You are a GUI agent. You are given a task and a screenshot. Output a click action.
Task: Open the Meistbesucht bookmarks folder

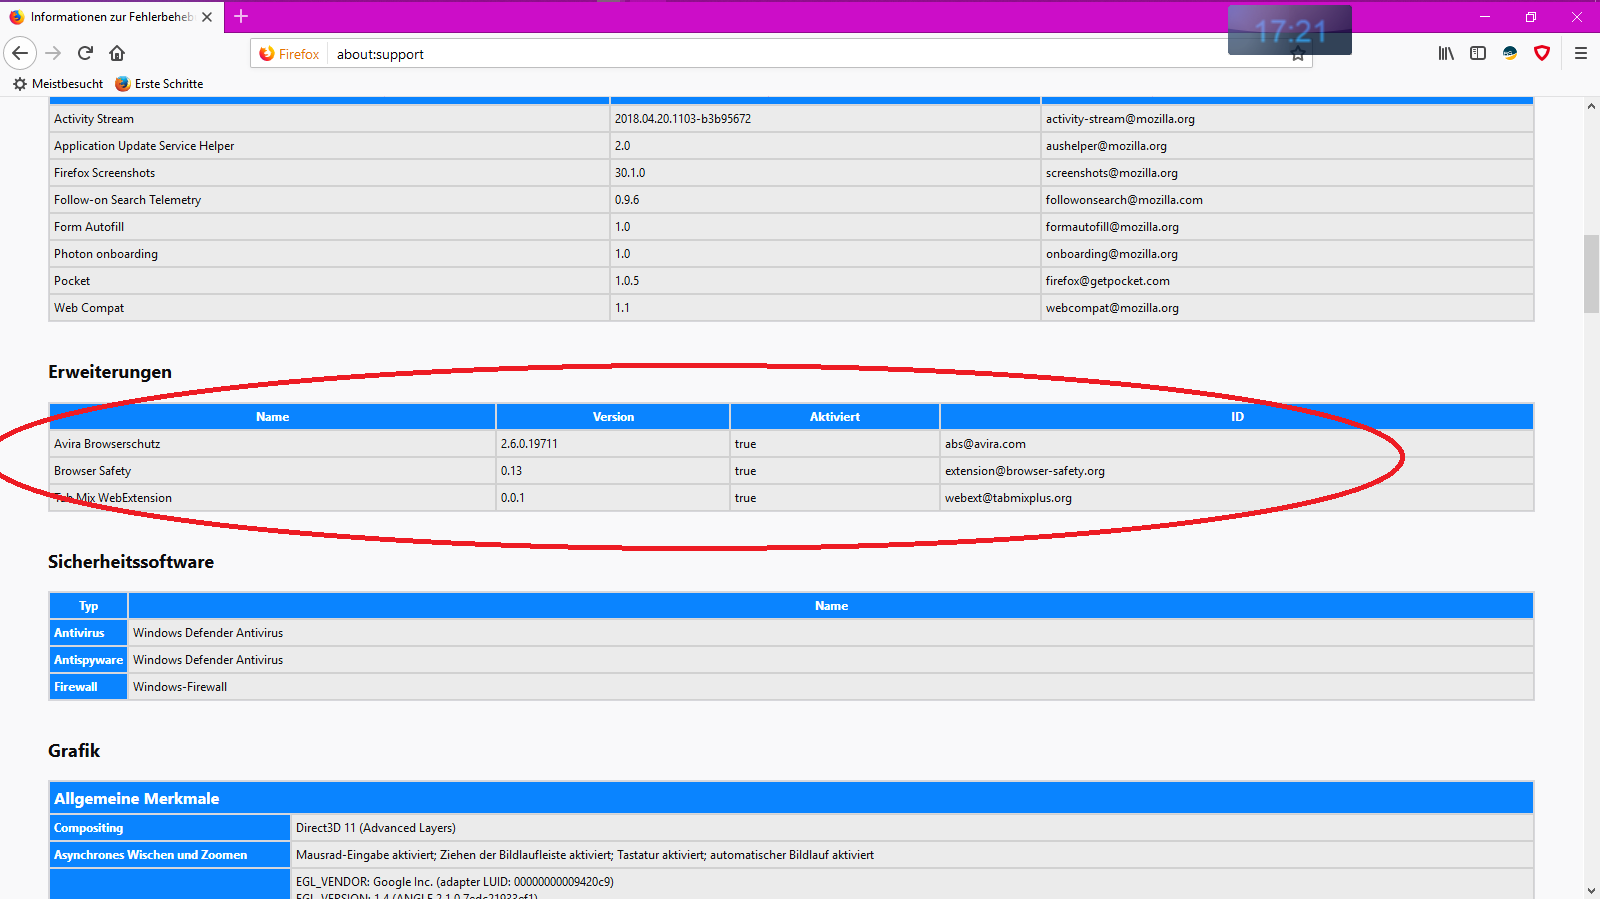[x=58, y=84]
